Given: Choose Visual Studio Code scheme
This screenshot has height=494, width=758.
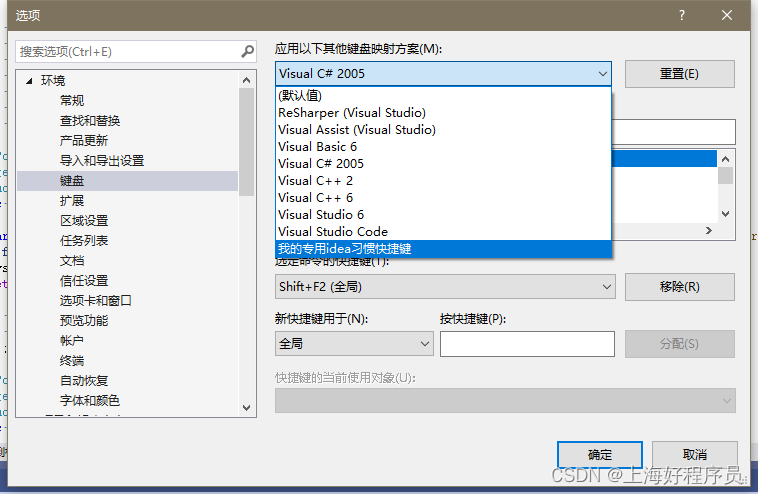Looking at the screenshot, I should pyautogui.click(x=443, y=232).
